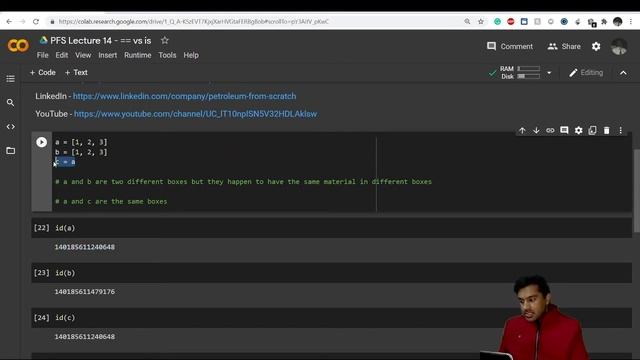Click the Share button
Screen dimensions: 640x360
click(564, 47)
